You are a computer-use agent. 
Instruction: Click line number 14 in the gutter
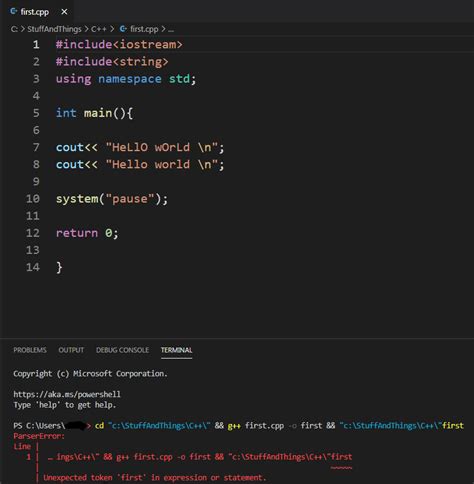(x=33, y=267)
